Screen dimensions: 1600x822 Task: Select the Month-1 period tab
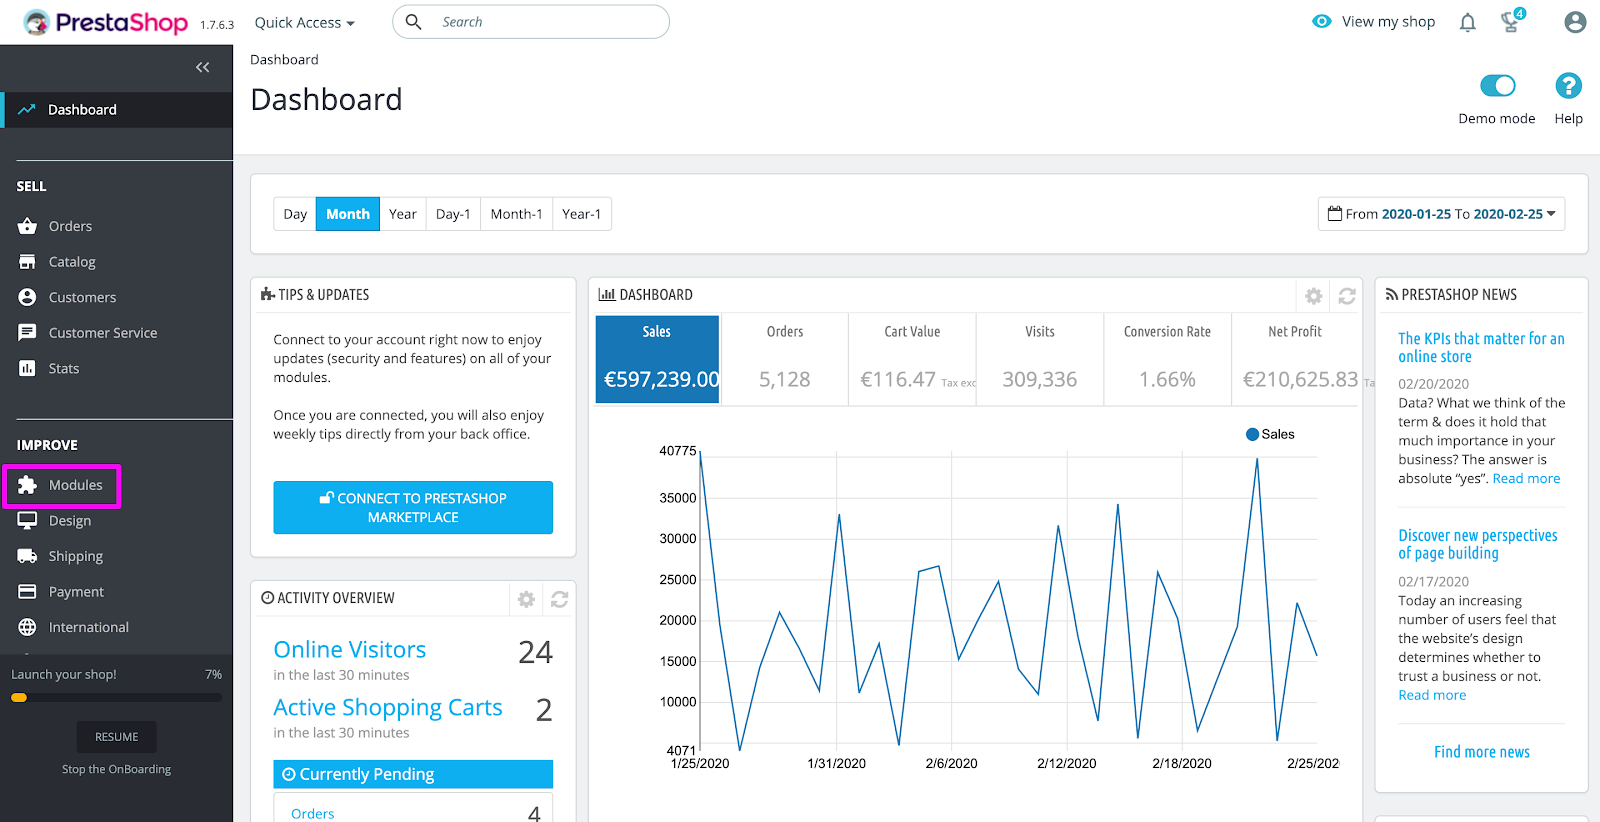click(x=516, y=214)
